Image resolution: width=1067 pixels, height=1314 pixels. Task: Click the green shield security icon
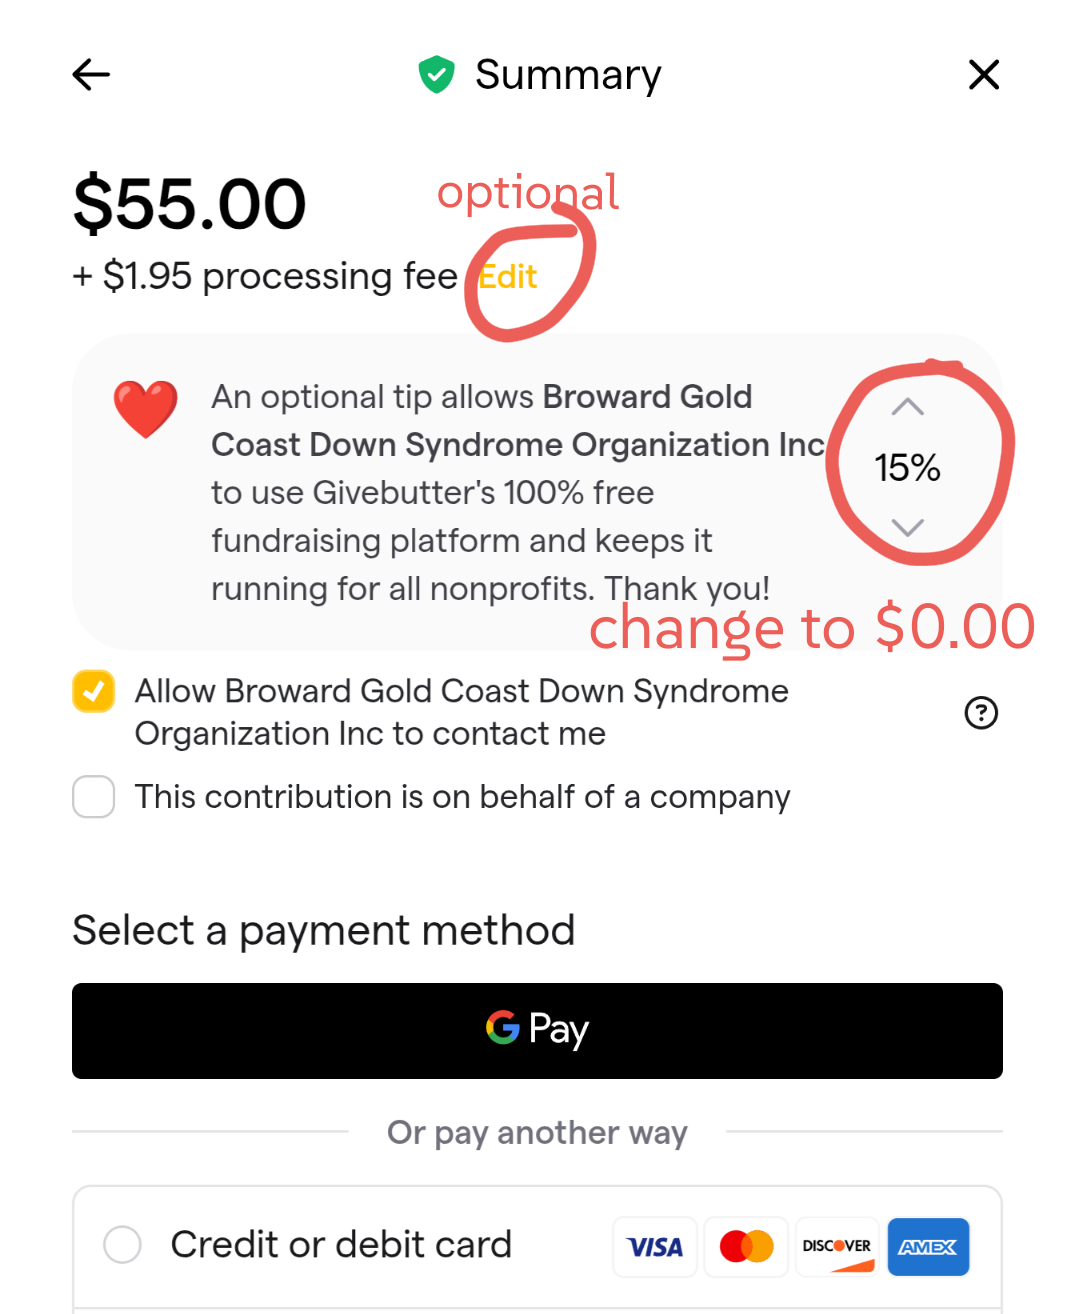click(436, 75)
